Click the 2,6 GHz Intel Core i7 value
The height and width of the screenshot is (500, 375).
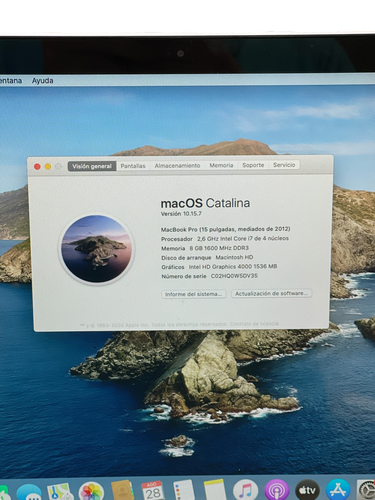coord(243,238)
